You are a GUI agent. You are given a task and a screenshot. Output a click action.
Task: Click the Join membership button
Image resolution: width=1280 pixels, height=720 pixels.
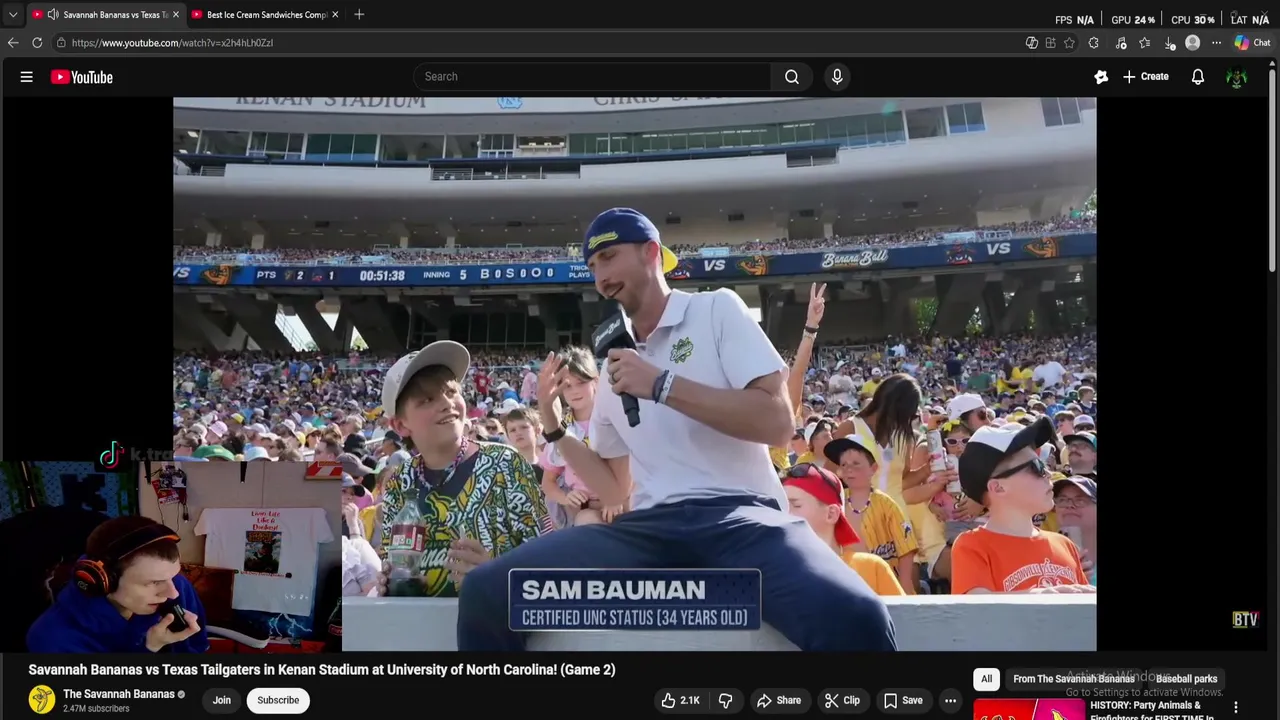point(221,700)
